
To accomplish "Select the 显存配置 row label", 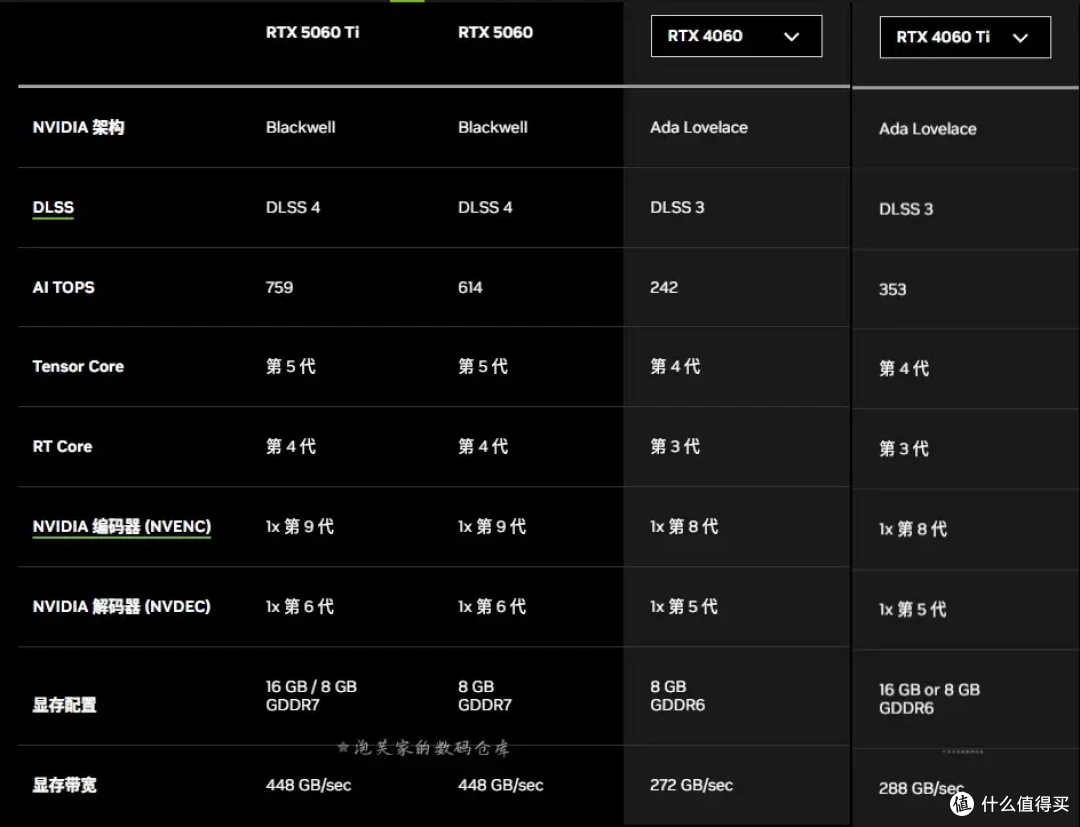I will click(64, 704).
